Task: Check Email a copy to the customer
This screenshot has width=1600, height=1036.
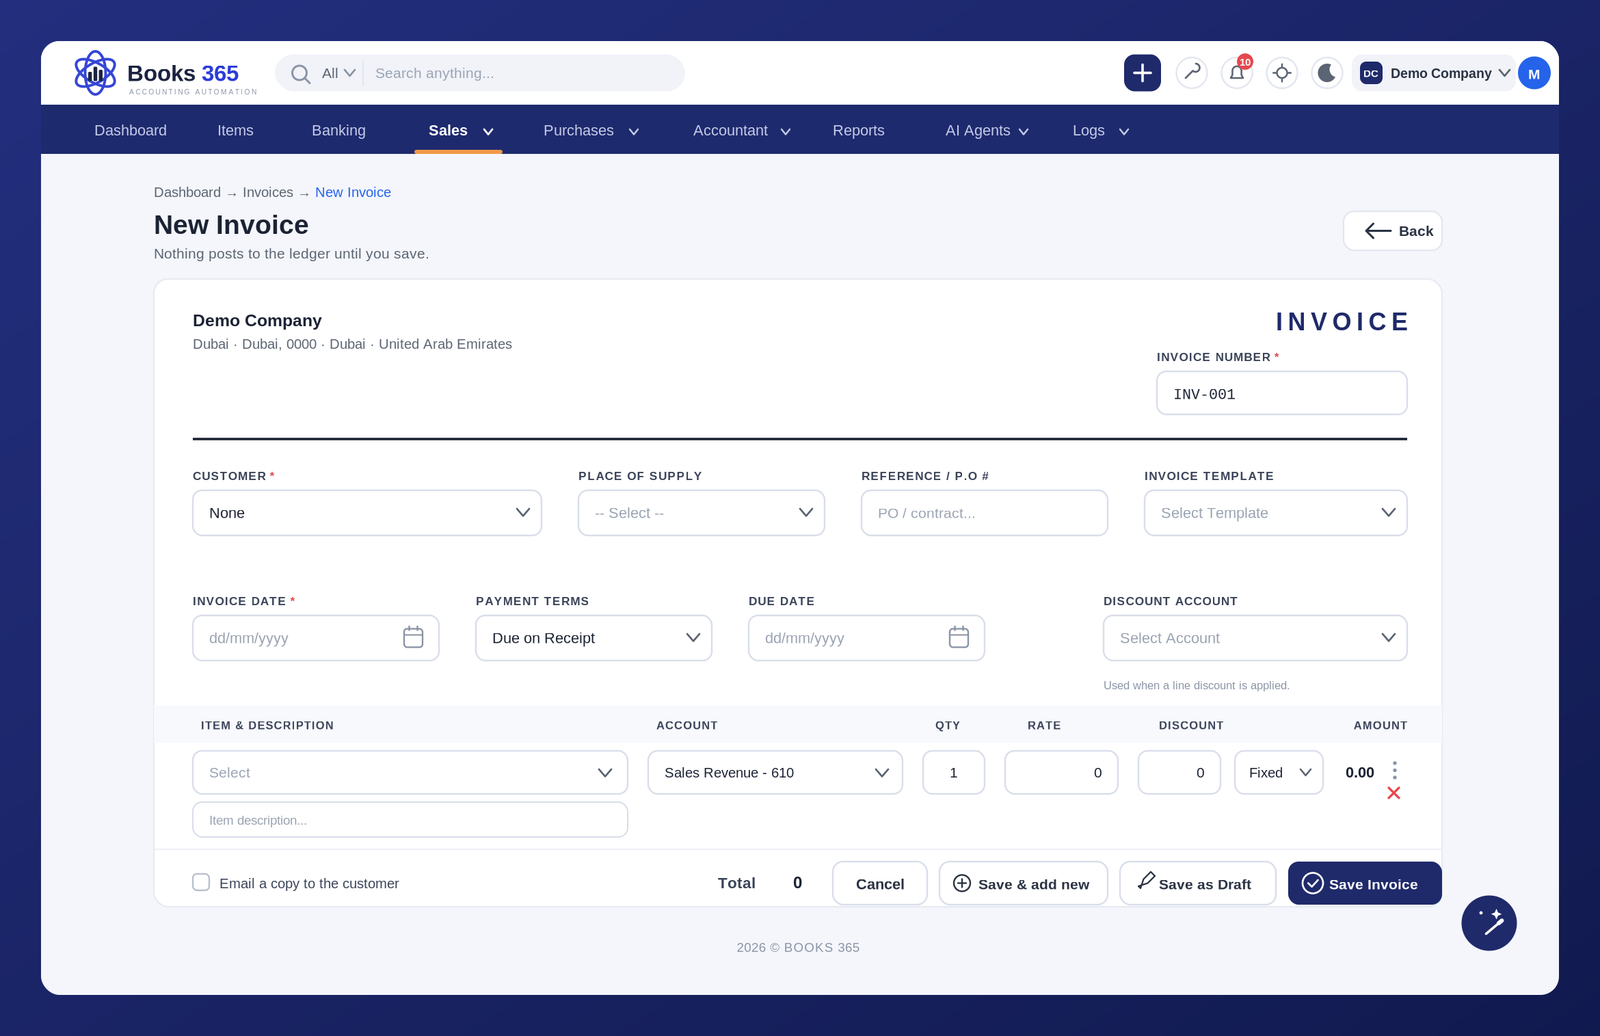Action: [x=201, y=882]
